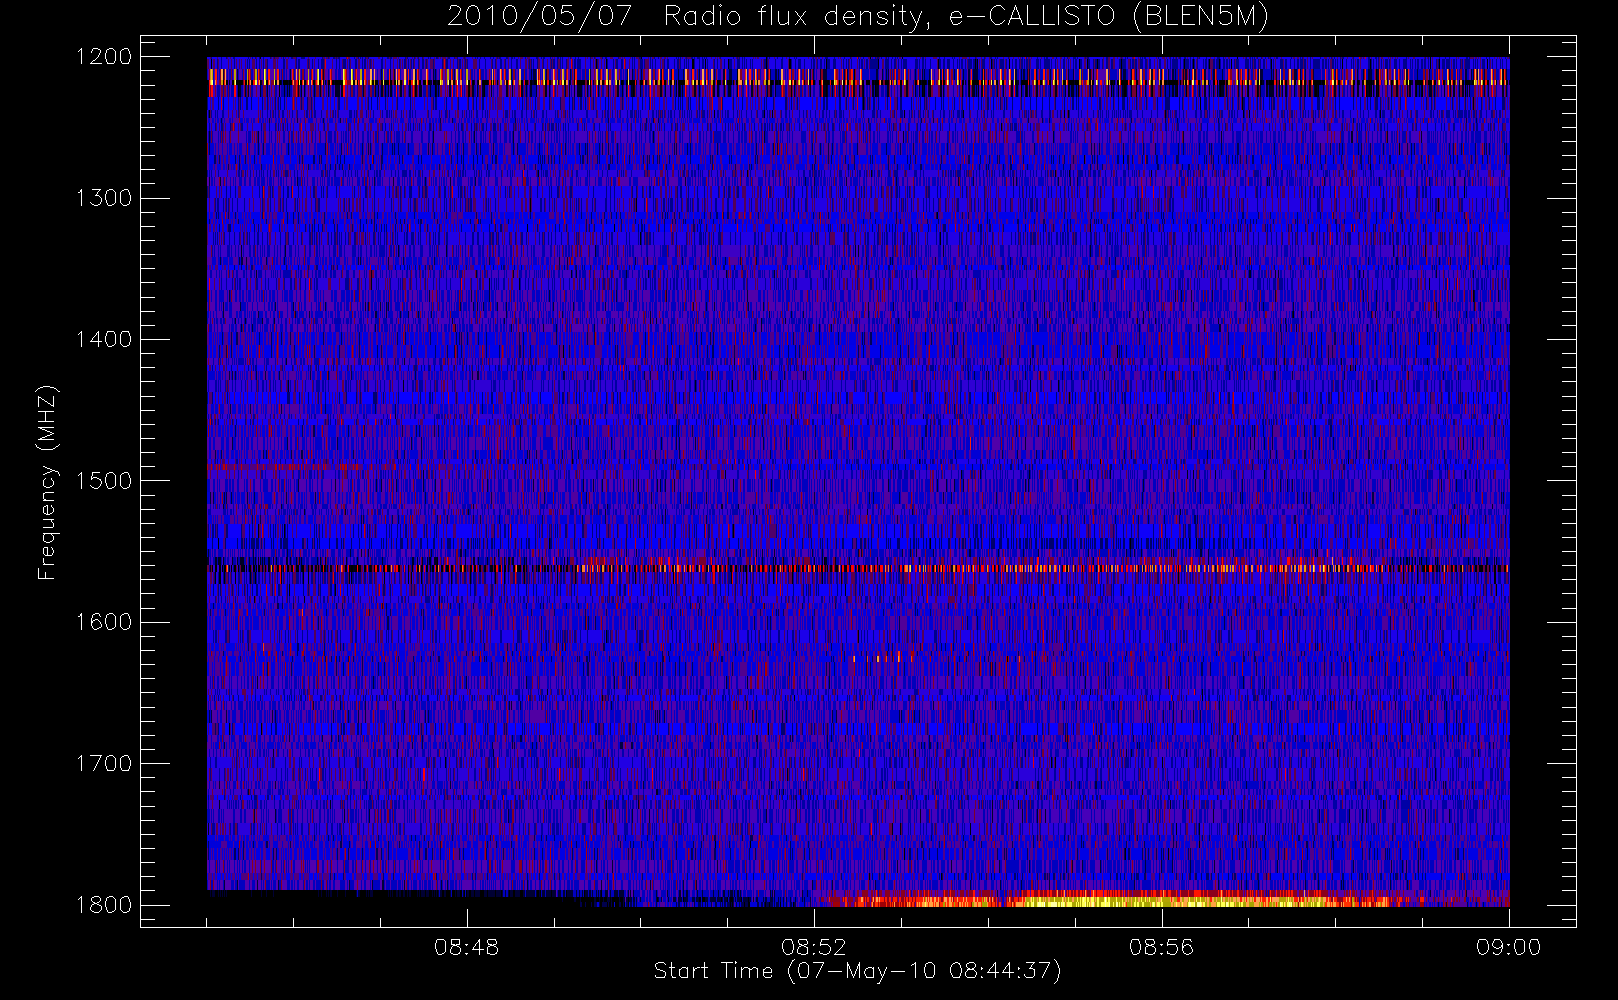Click the 08:56 time tick label

click(1161, 947)
